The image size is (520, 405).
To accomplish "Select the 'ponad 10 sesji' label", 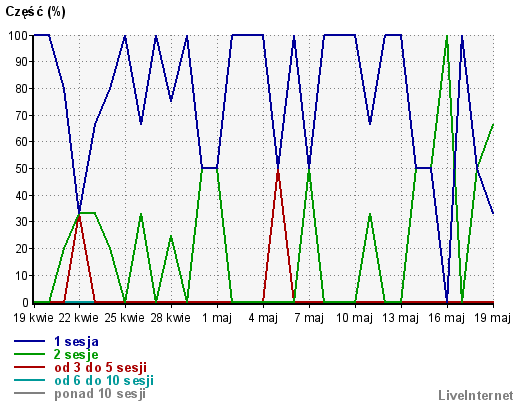I will (x=100, y=393).
